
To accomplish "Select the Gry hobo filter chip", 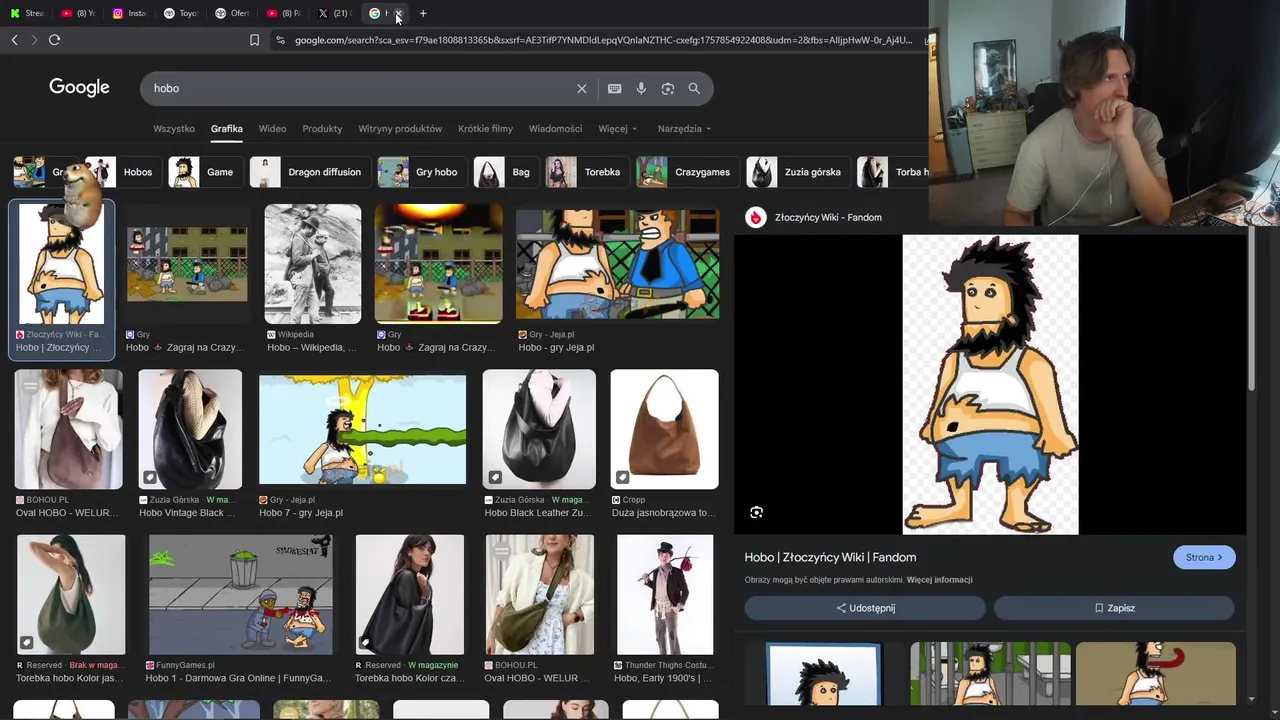I will [421, 172].
